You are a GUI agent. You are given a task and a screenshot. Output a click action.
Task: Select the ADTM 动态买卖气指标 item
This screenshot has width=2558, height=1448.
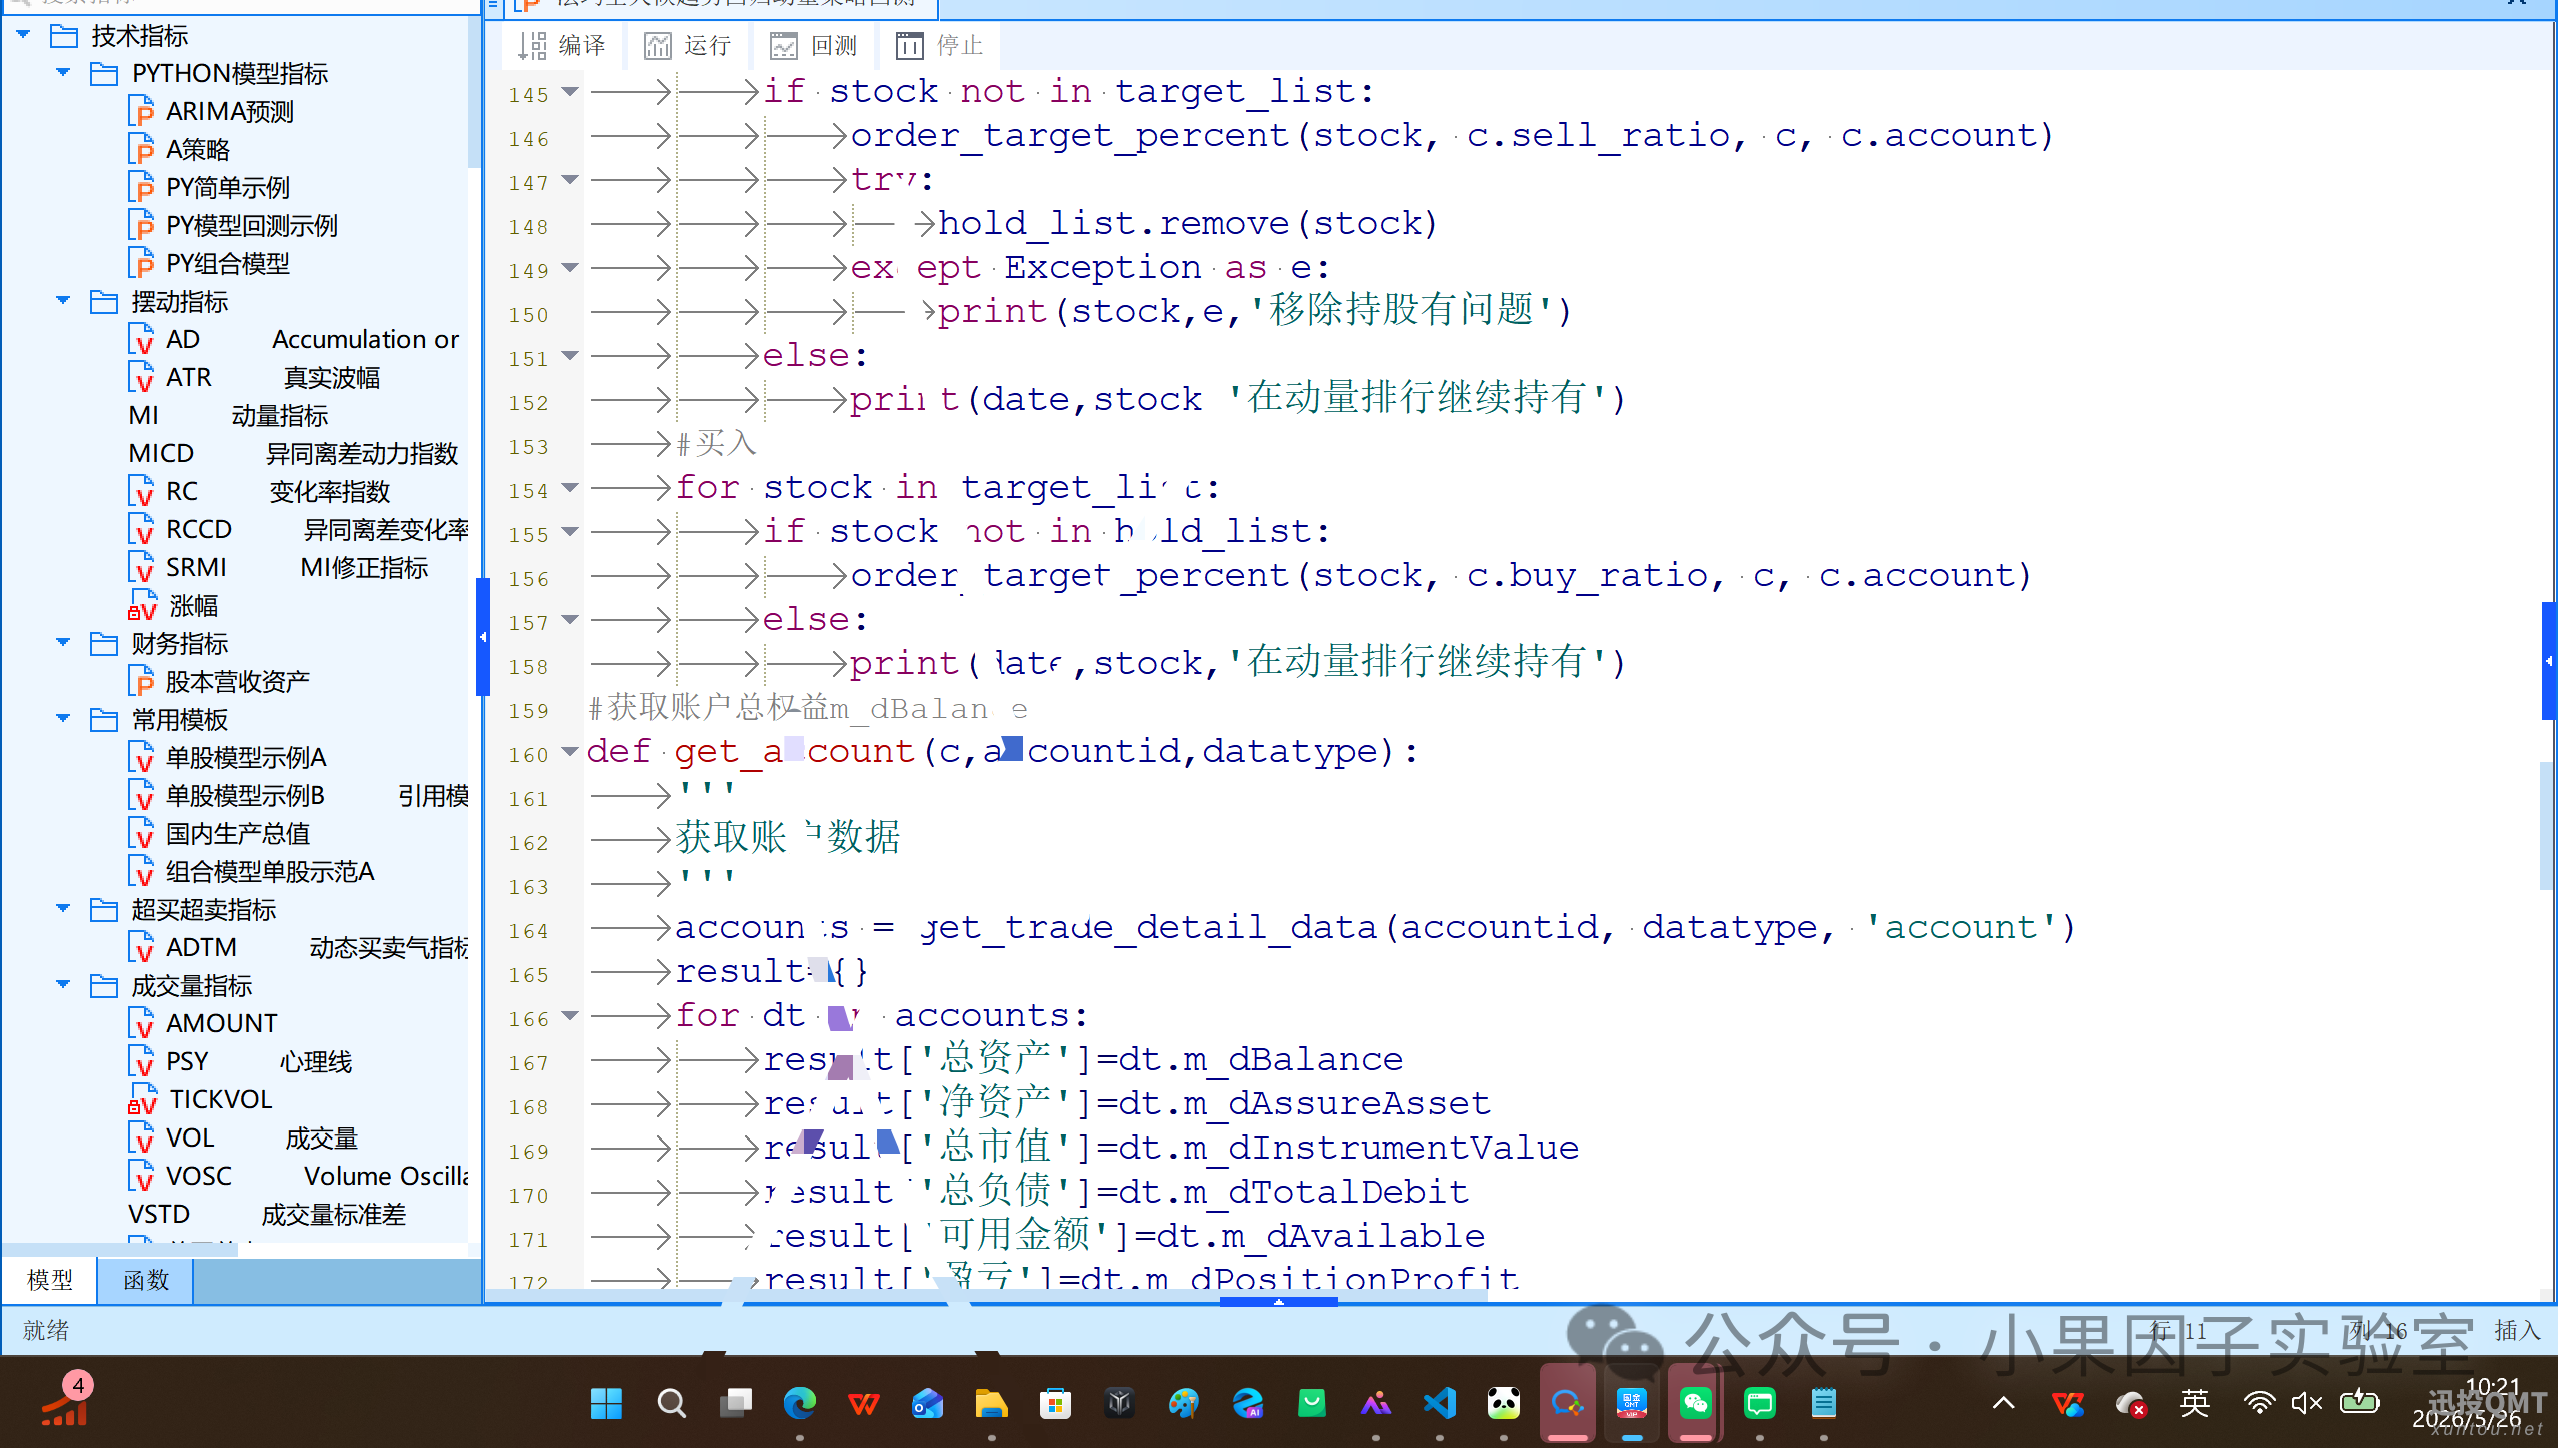[299, 947]
